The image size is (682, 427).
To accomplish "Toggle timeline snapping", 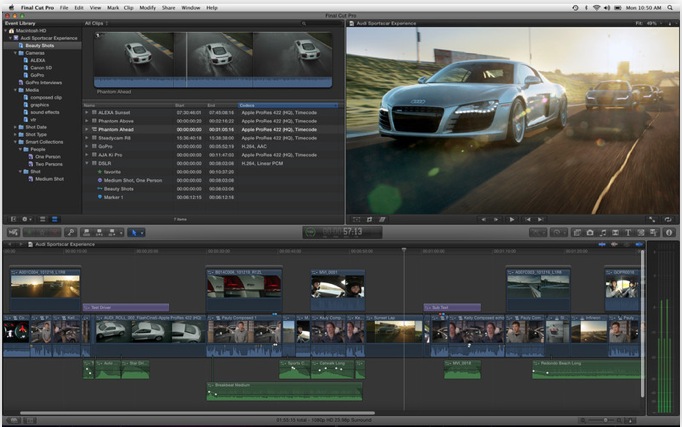I will coord(639,244).
